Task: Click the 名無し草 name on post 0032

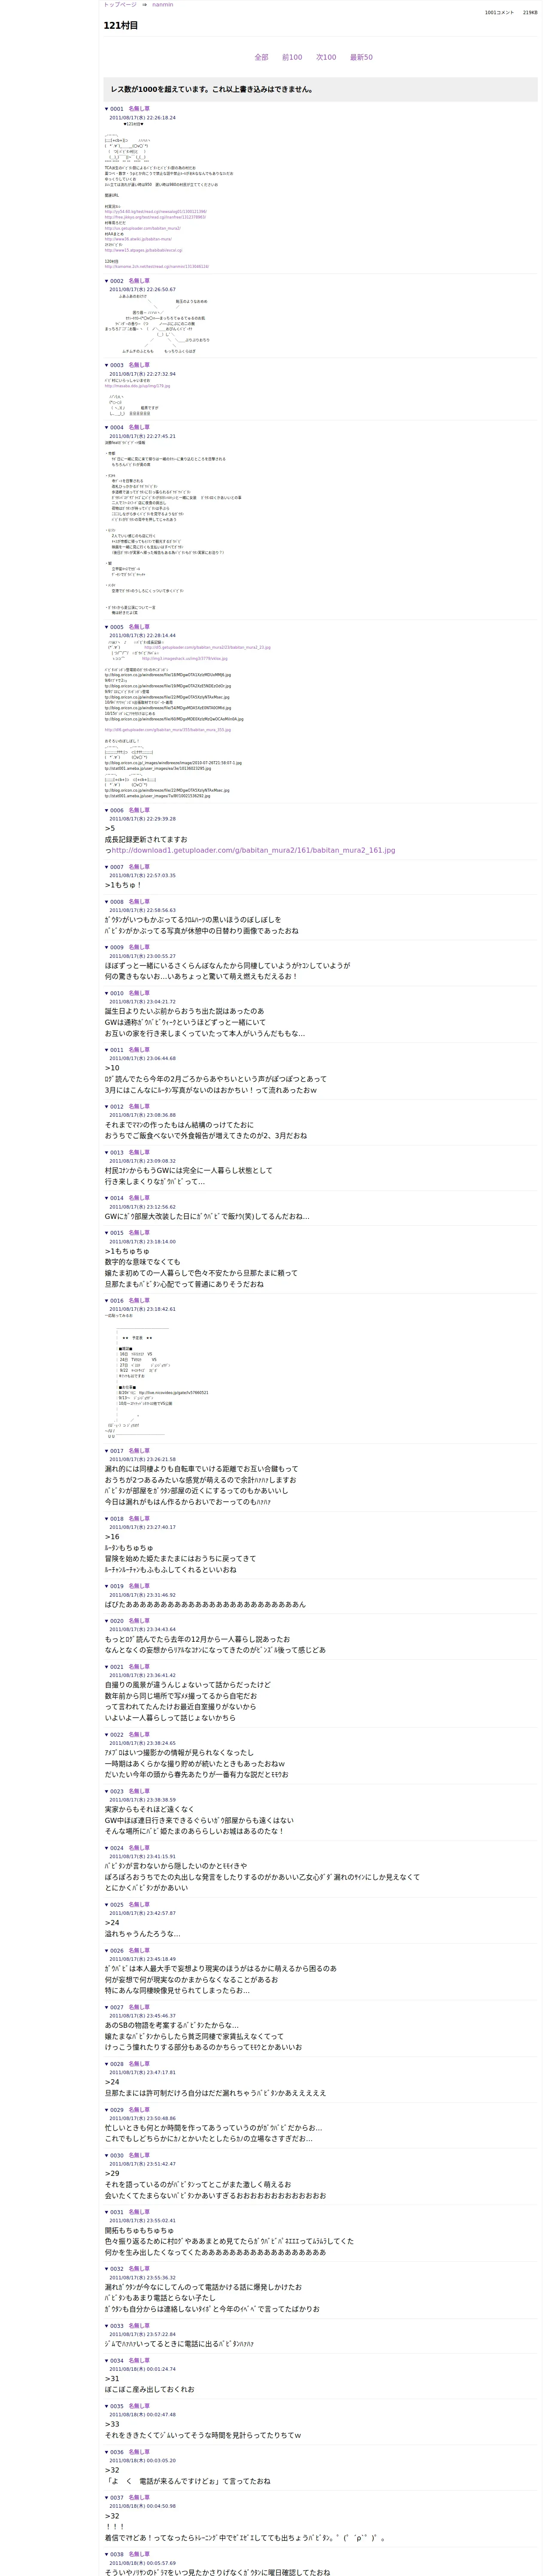Action: pyautogui.click(x=139, y=2269)
